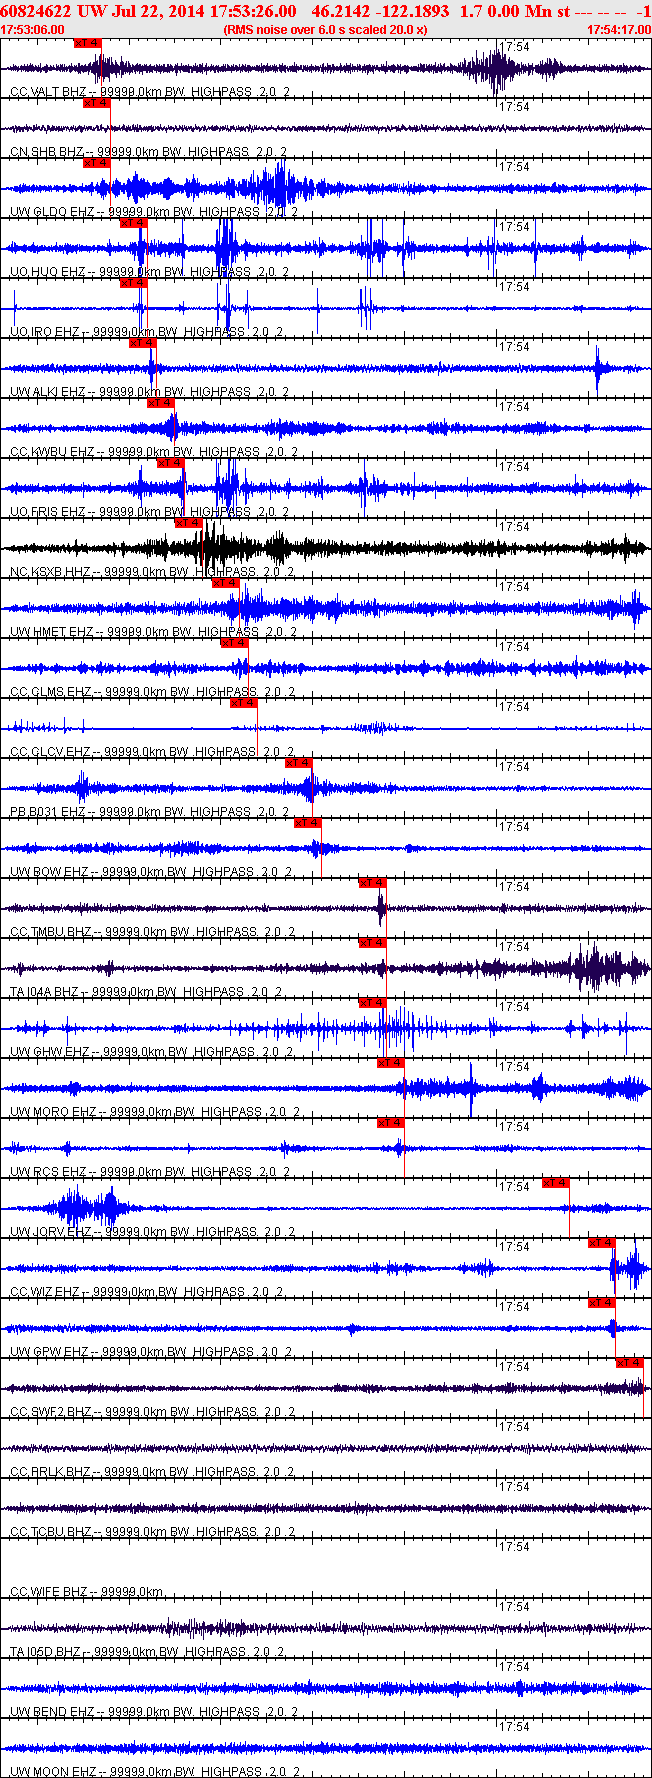Viewport: 652px width, 1778px height.
Task: Click the 17:54 time tick on CC VALT trace
Action: coord(515,47)
